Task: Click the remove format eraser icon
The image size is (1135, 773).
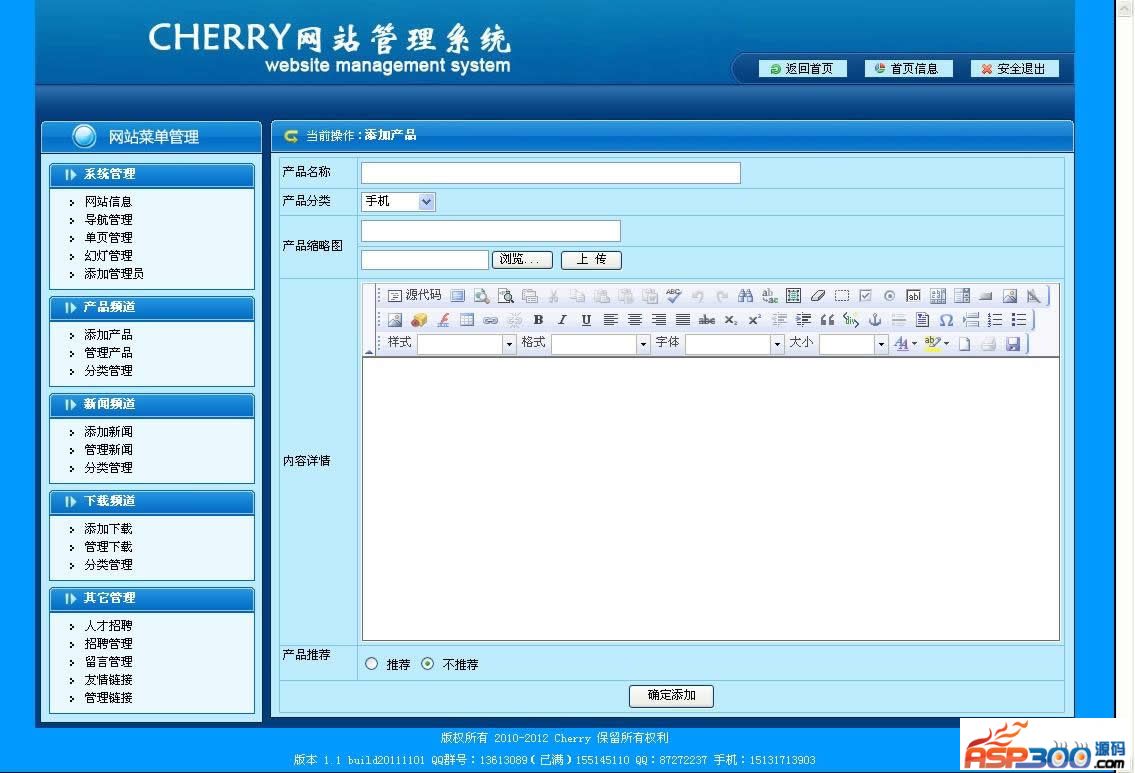Action: click(x=818, y=295)
